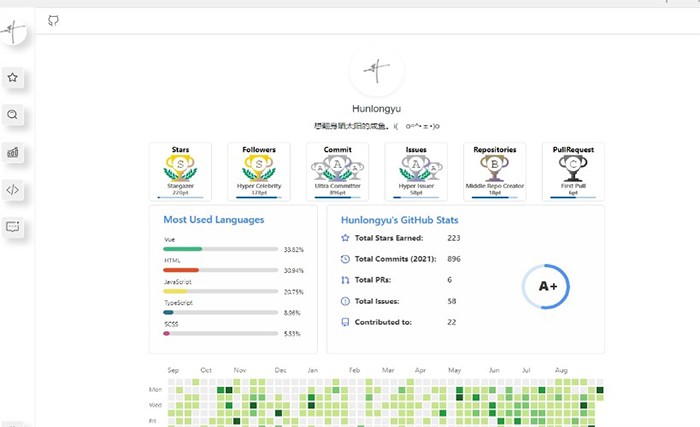Open the GitHub cat icon in top bar

[53, 21]
